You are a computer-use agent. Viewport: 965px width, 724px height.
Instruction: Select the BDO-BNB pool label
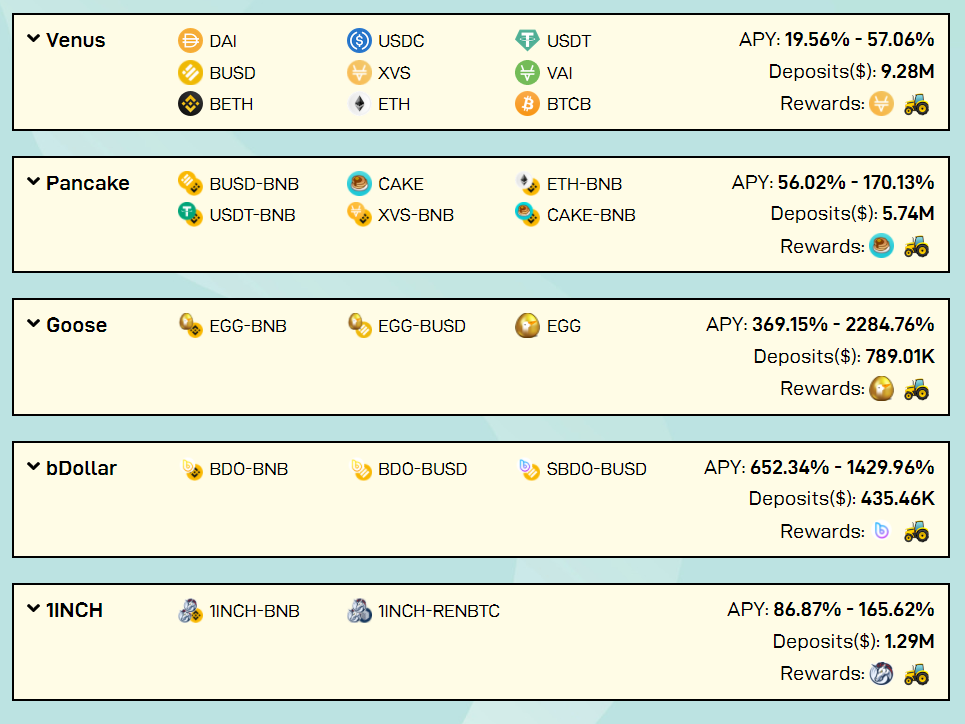(x=248, y=469)
